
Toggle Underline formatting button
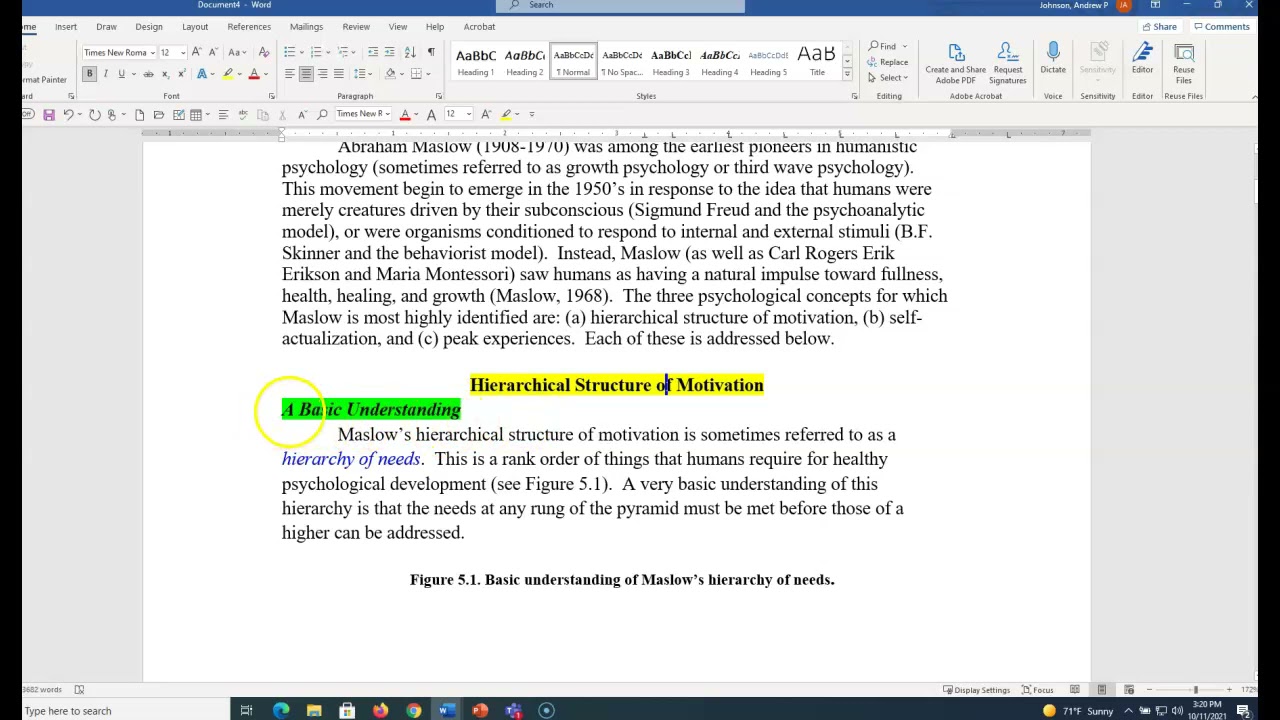pyautogui.click(x=122, y=74)
